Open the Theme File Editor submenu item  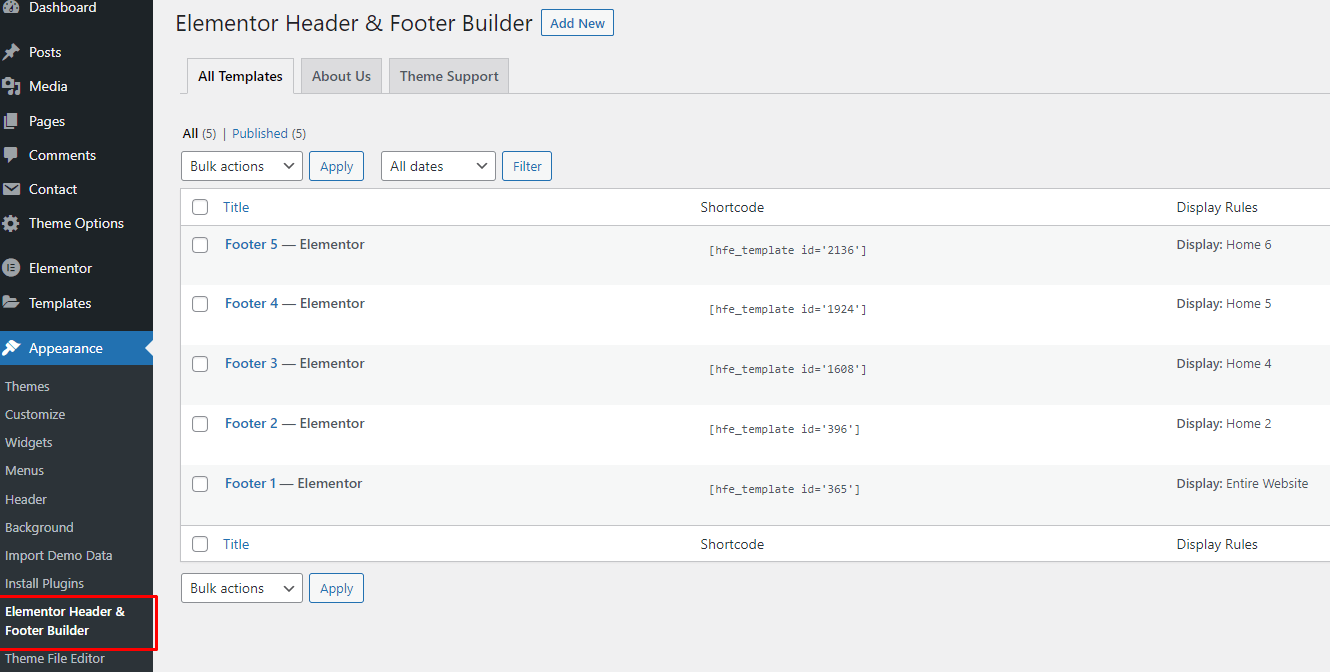[x=55, y=658]
